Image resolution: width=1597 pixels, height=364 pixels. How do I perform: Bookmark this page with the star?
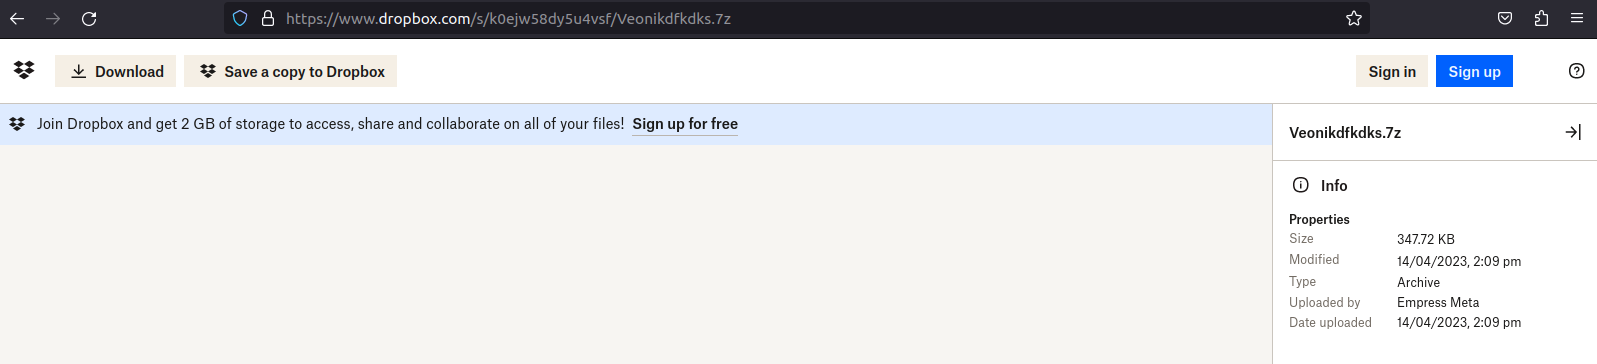(1354, 18)
